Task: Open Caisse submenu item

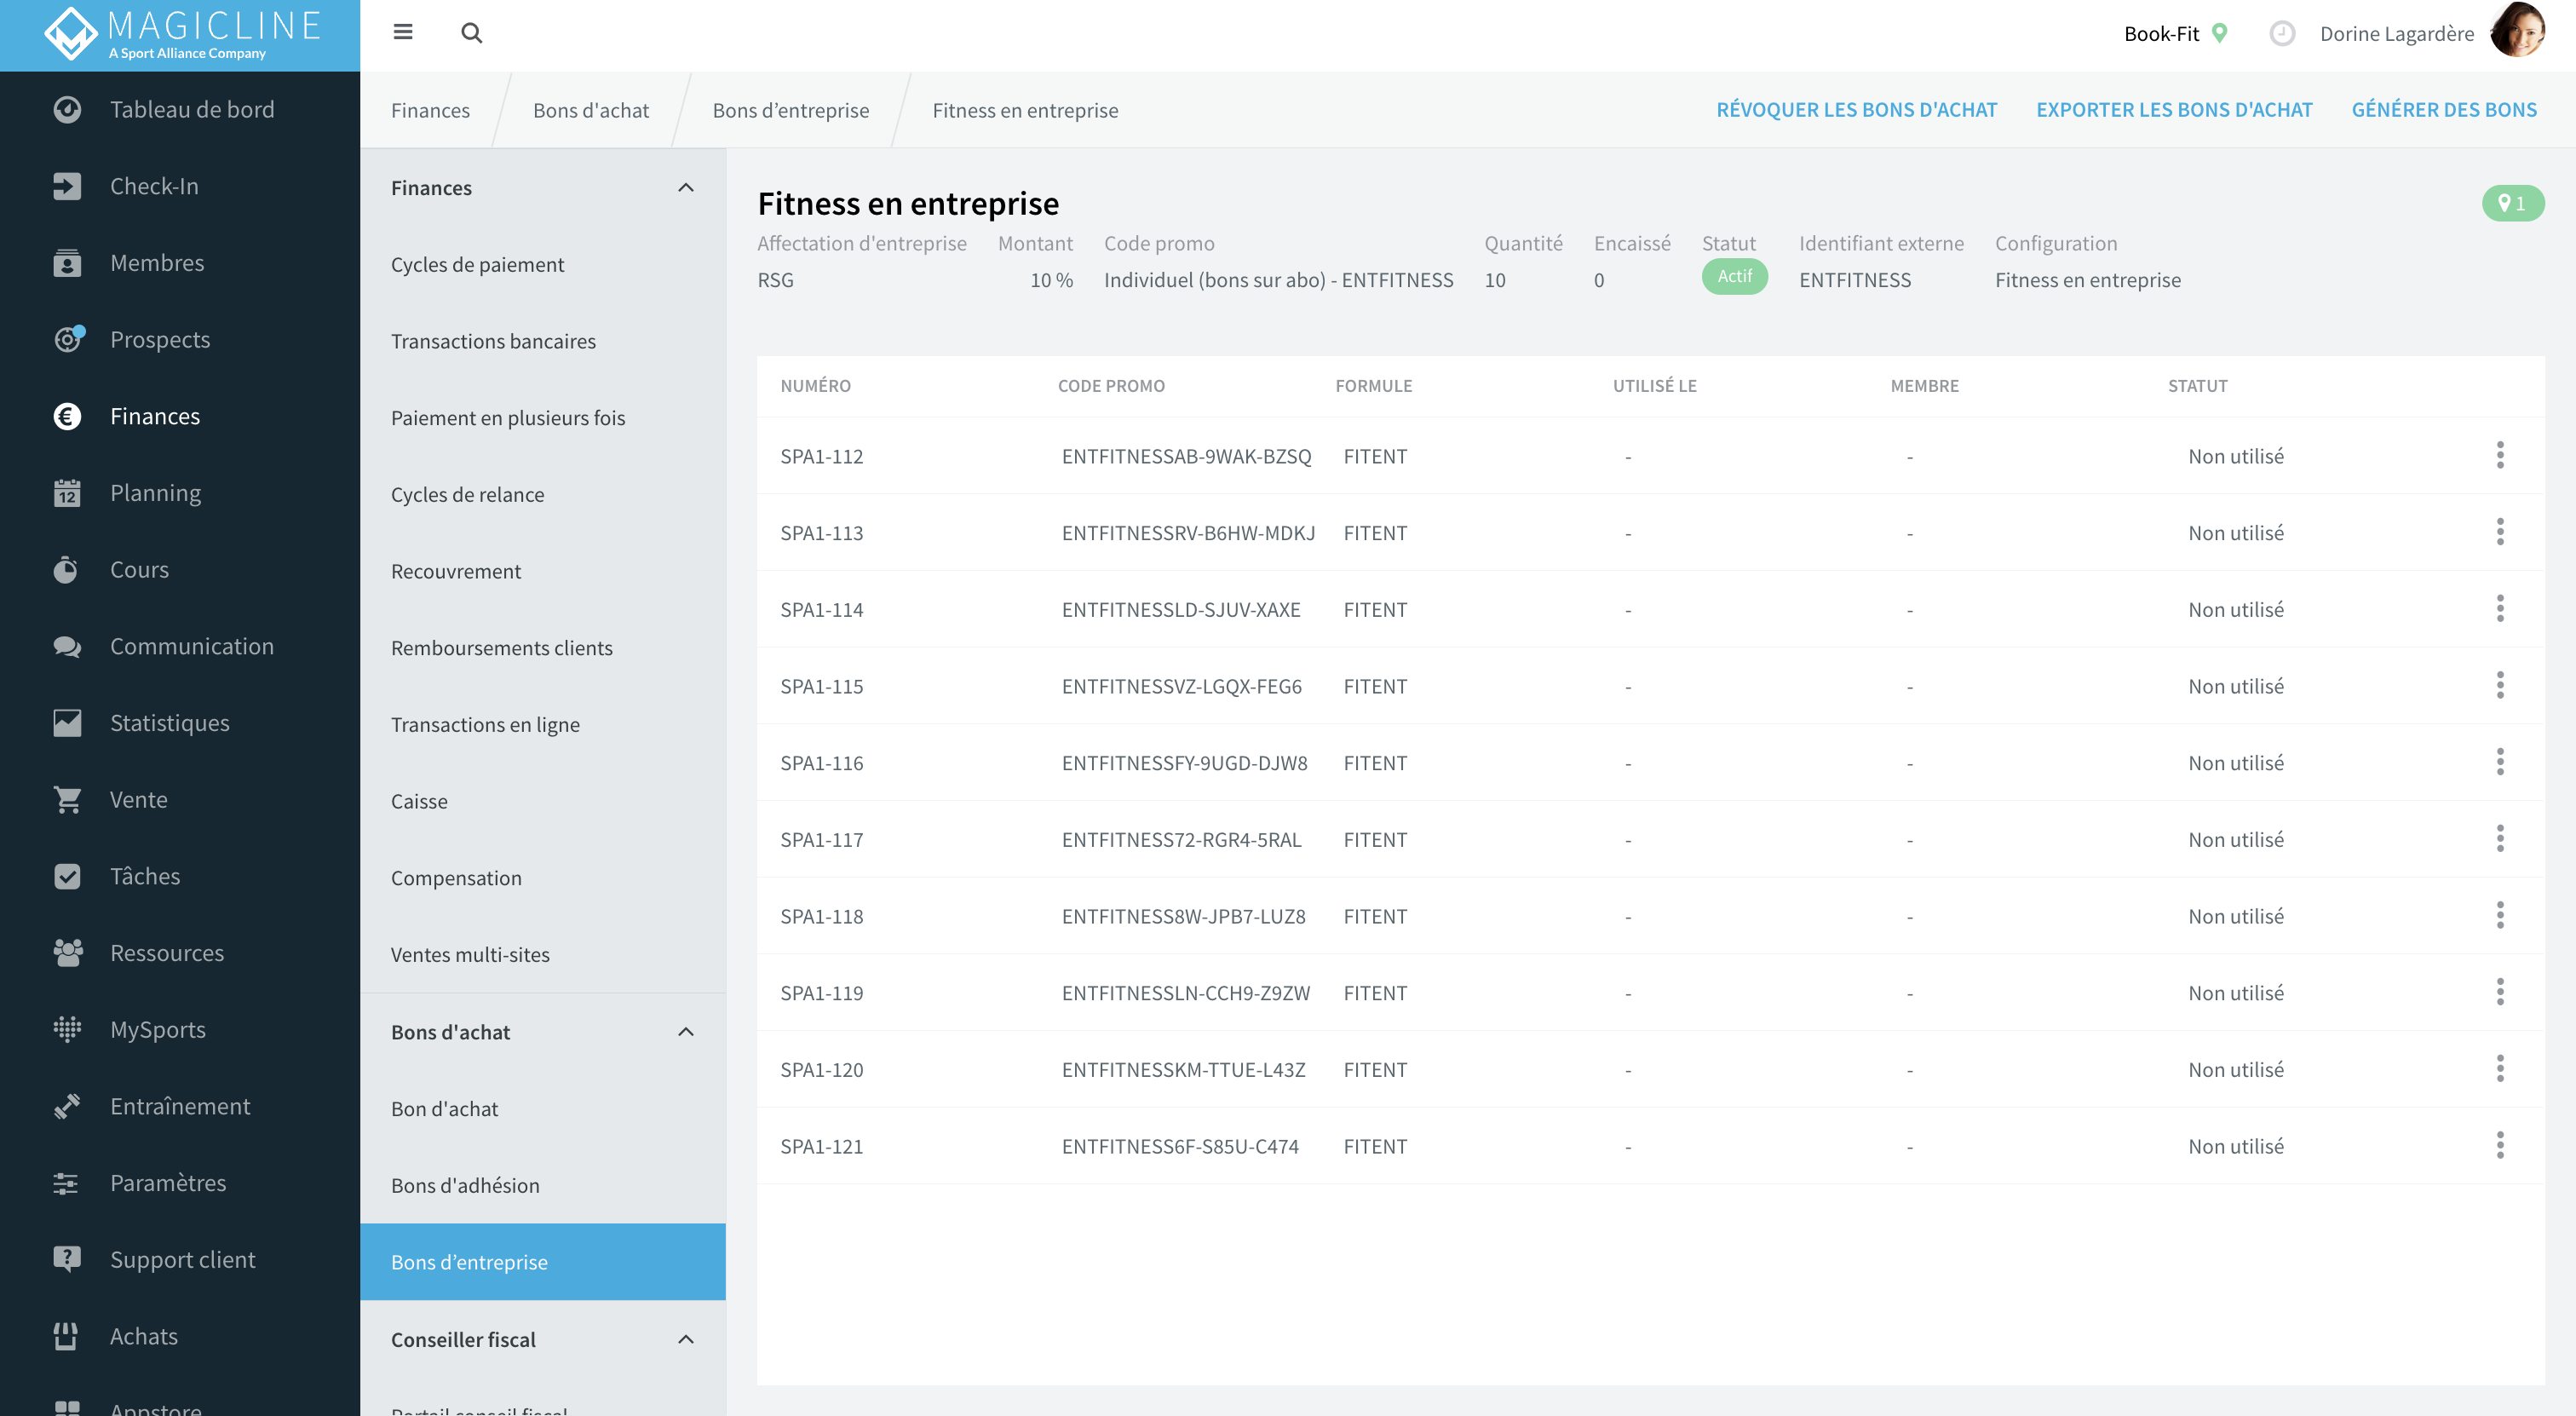Action: (543, 801)
